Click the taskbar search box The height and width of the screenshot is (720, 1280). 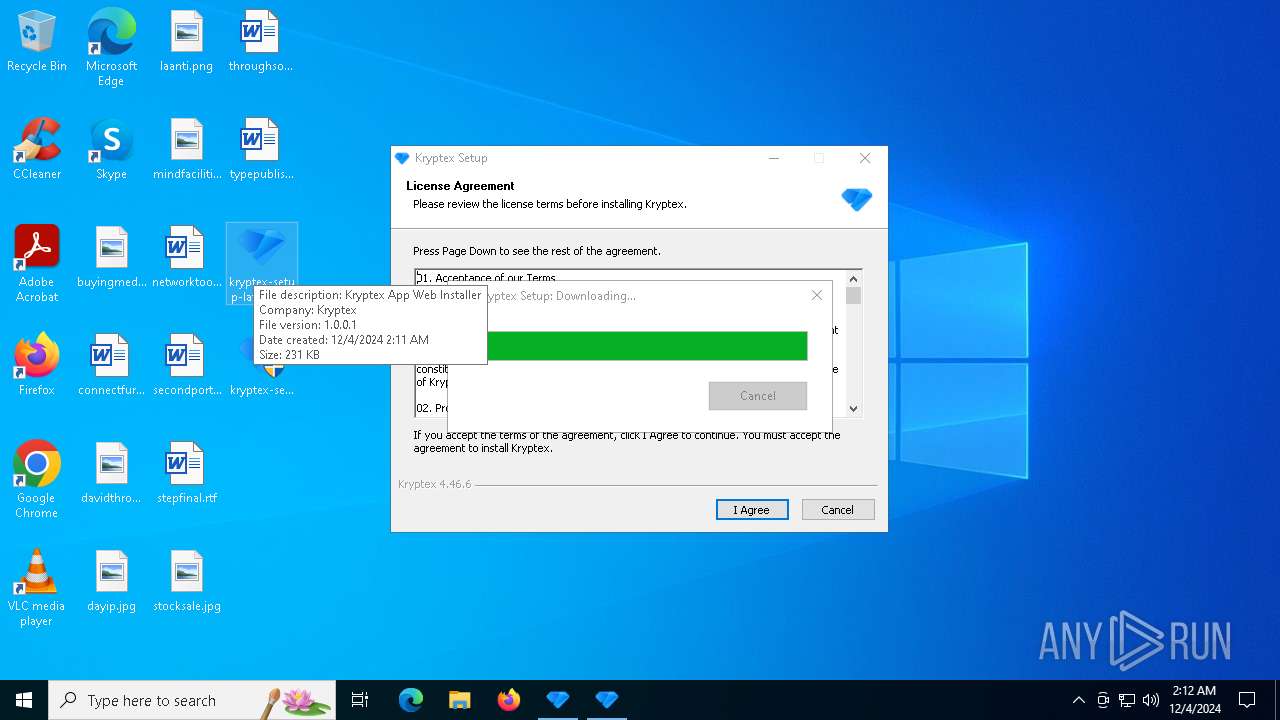click(192, 700)
